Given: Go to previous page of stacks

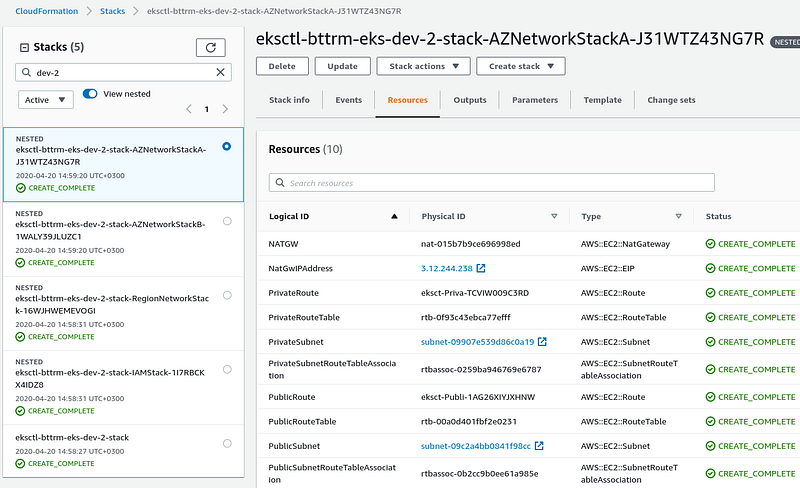Looking at the screenshot, I should (x=189, y=109).
